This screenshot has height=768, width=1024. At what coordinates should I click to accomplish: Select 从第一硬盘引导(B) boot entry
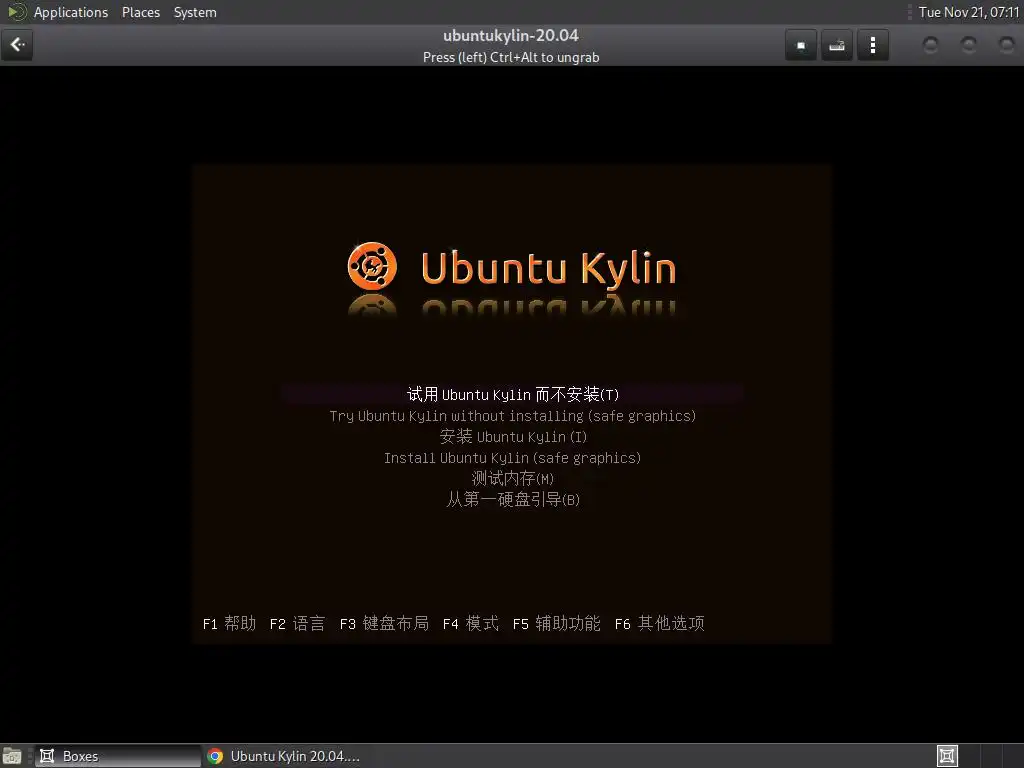click(x=513, y=500)
